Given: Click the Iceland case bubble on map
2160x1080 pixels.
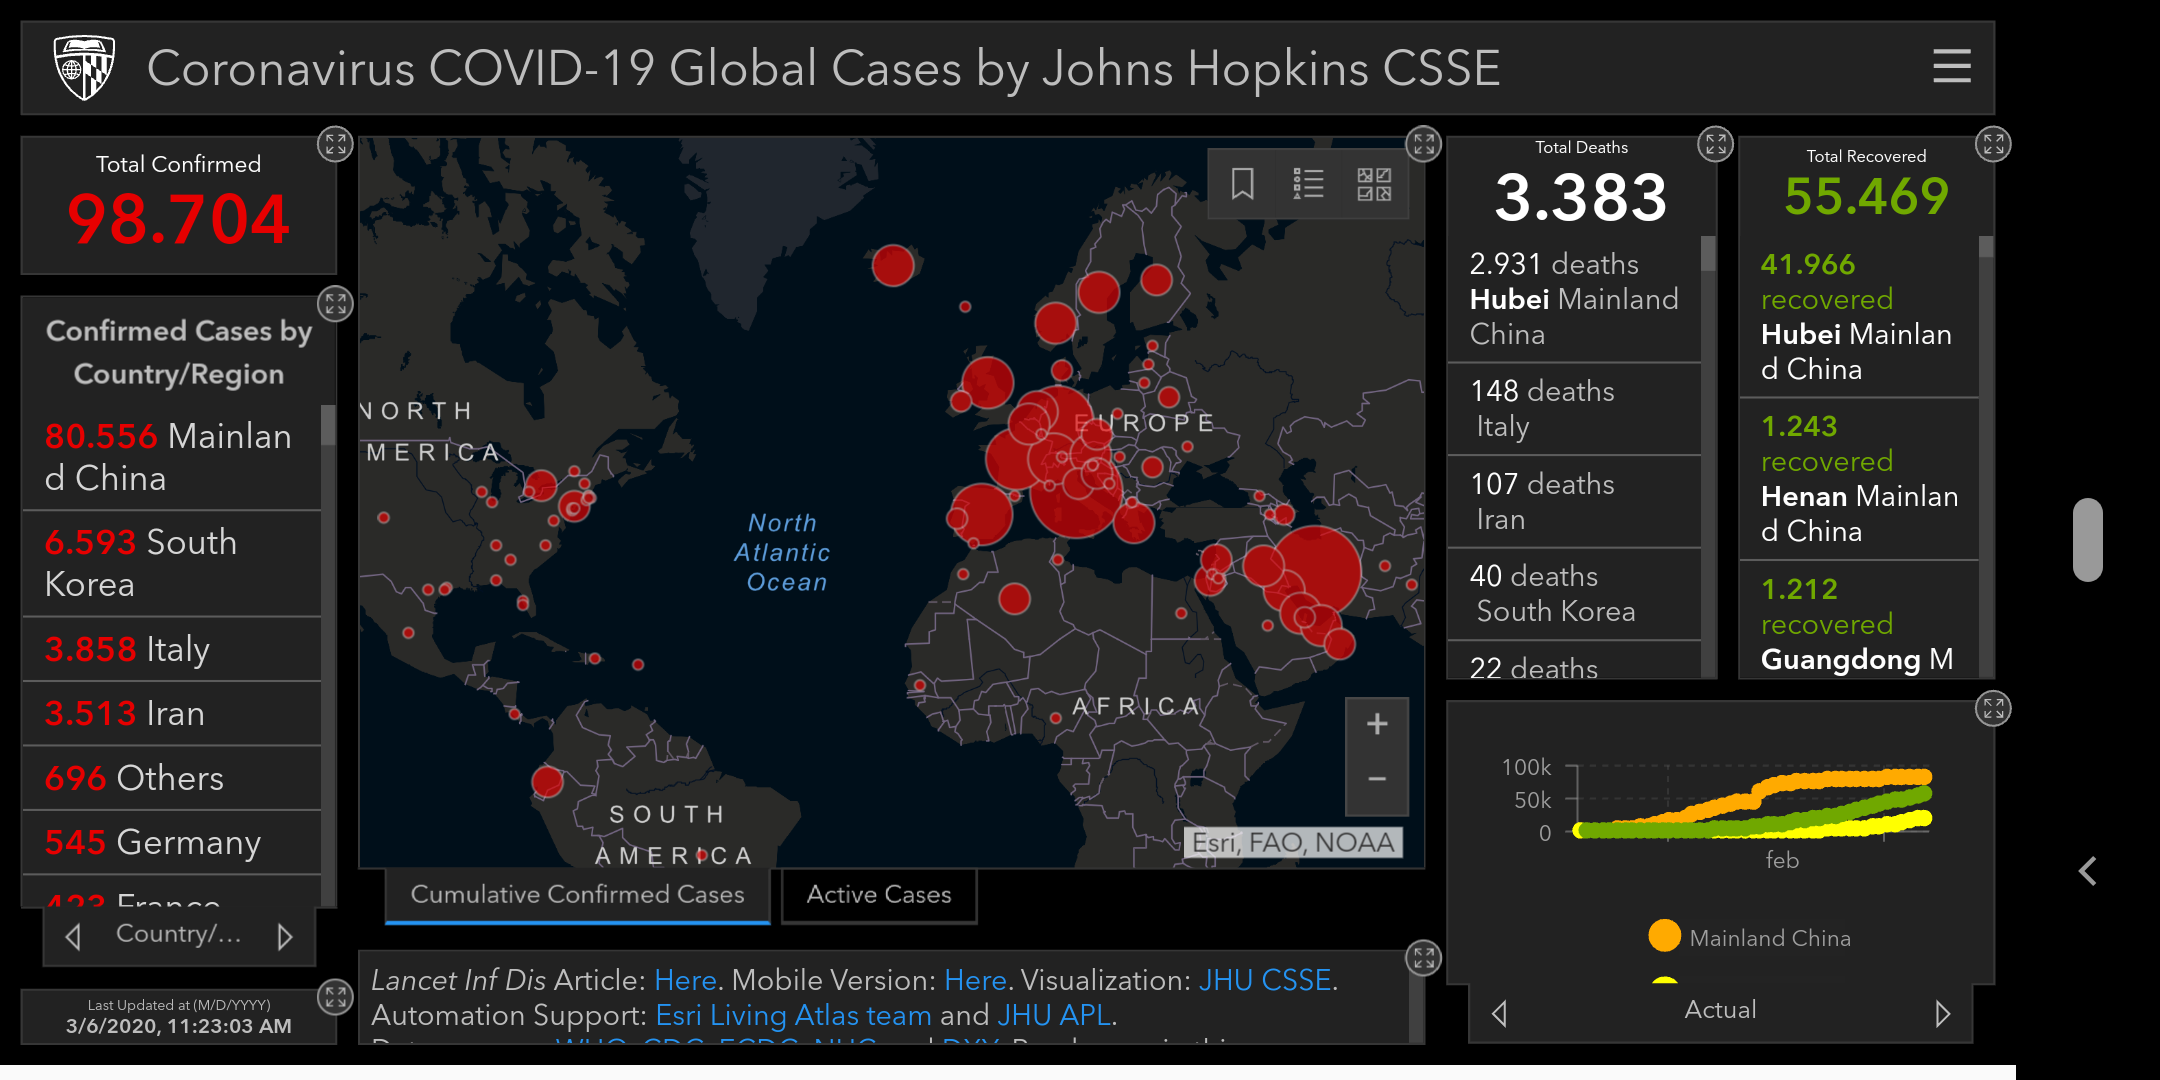Looking at the screenshot, I should click(893, 265).
